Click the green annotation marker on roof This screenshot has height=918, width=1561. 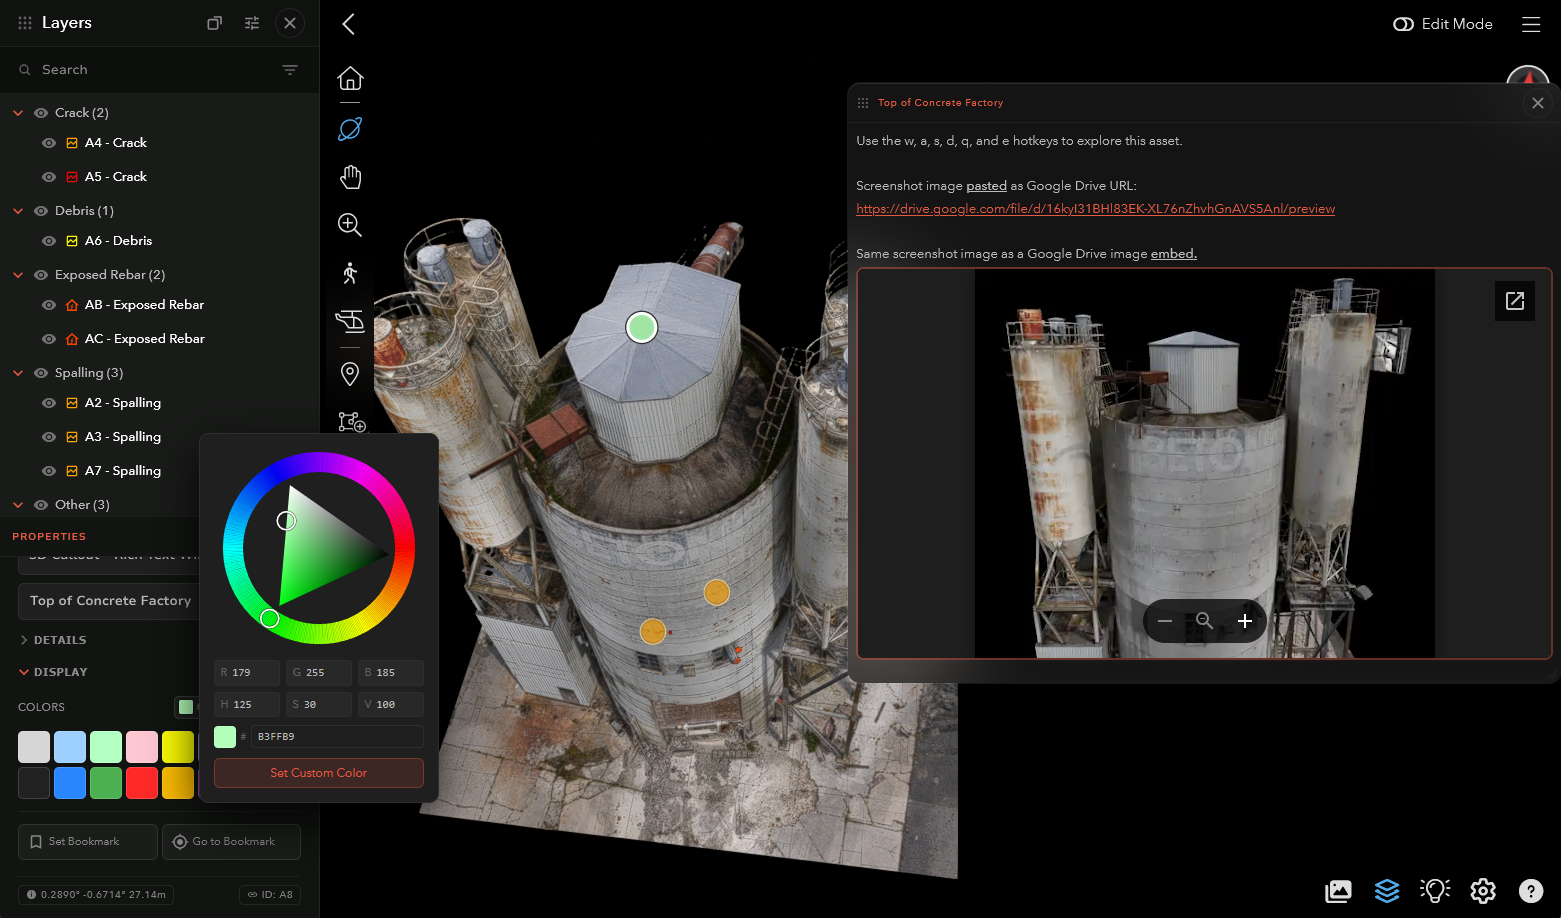[x=642, y=327]
